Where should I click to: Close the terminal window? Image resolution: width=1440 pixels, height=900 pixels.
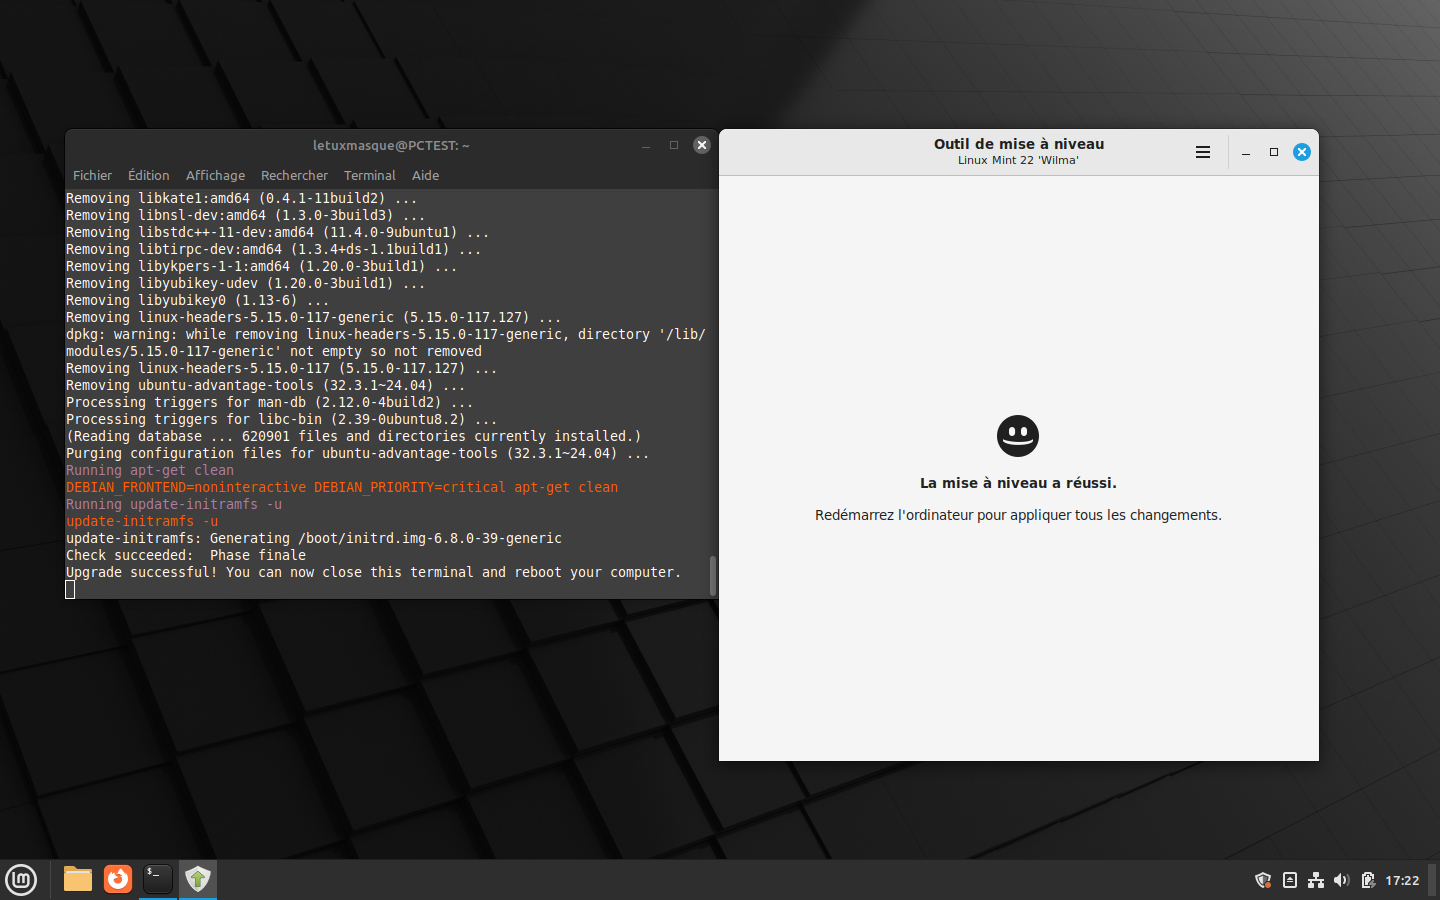(x=702, y=145)
